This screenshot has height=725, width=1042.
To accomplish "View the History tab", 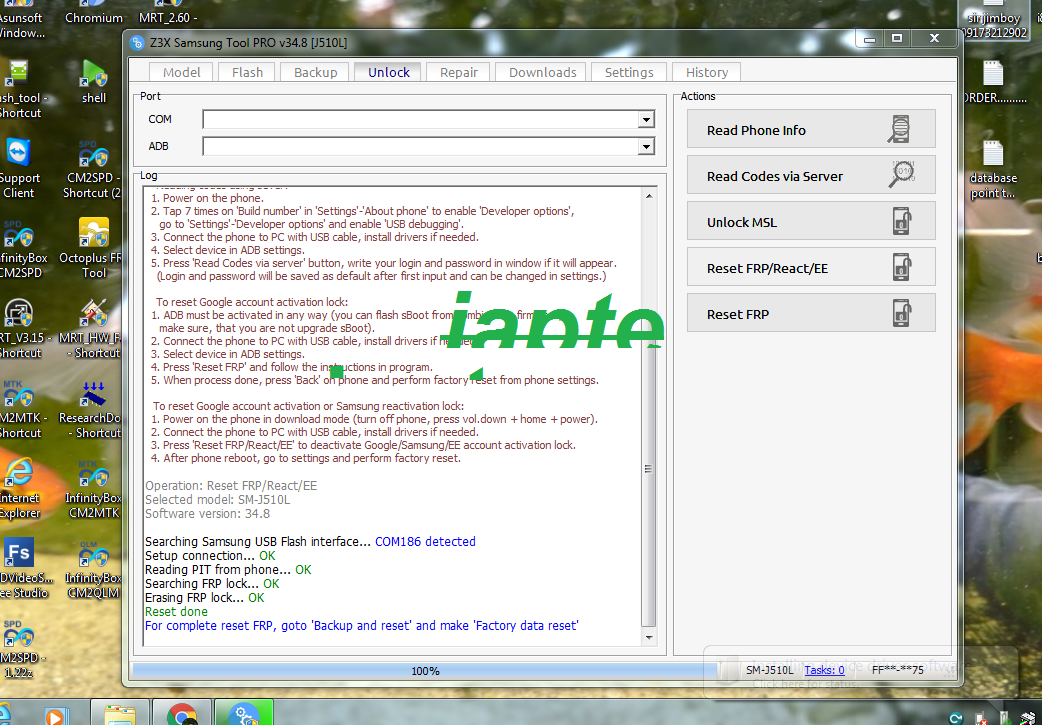I will [706, 72].
